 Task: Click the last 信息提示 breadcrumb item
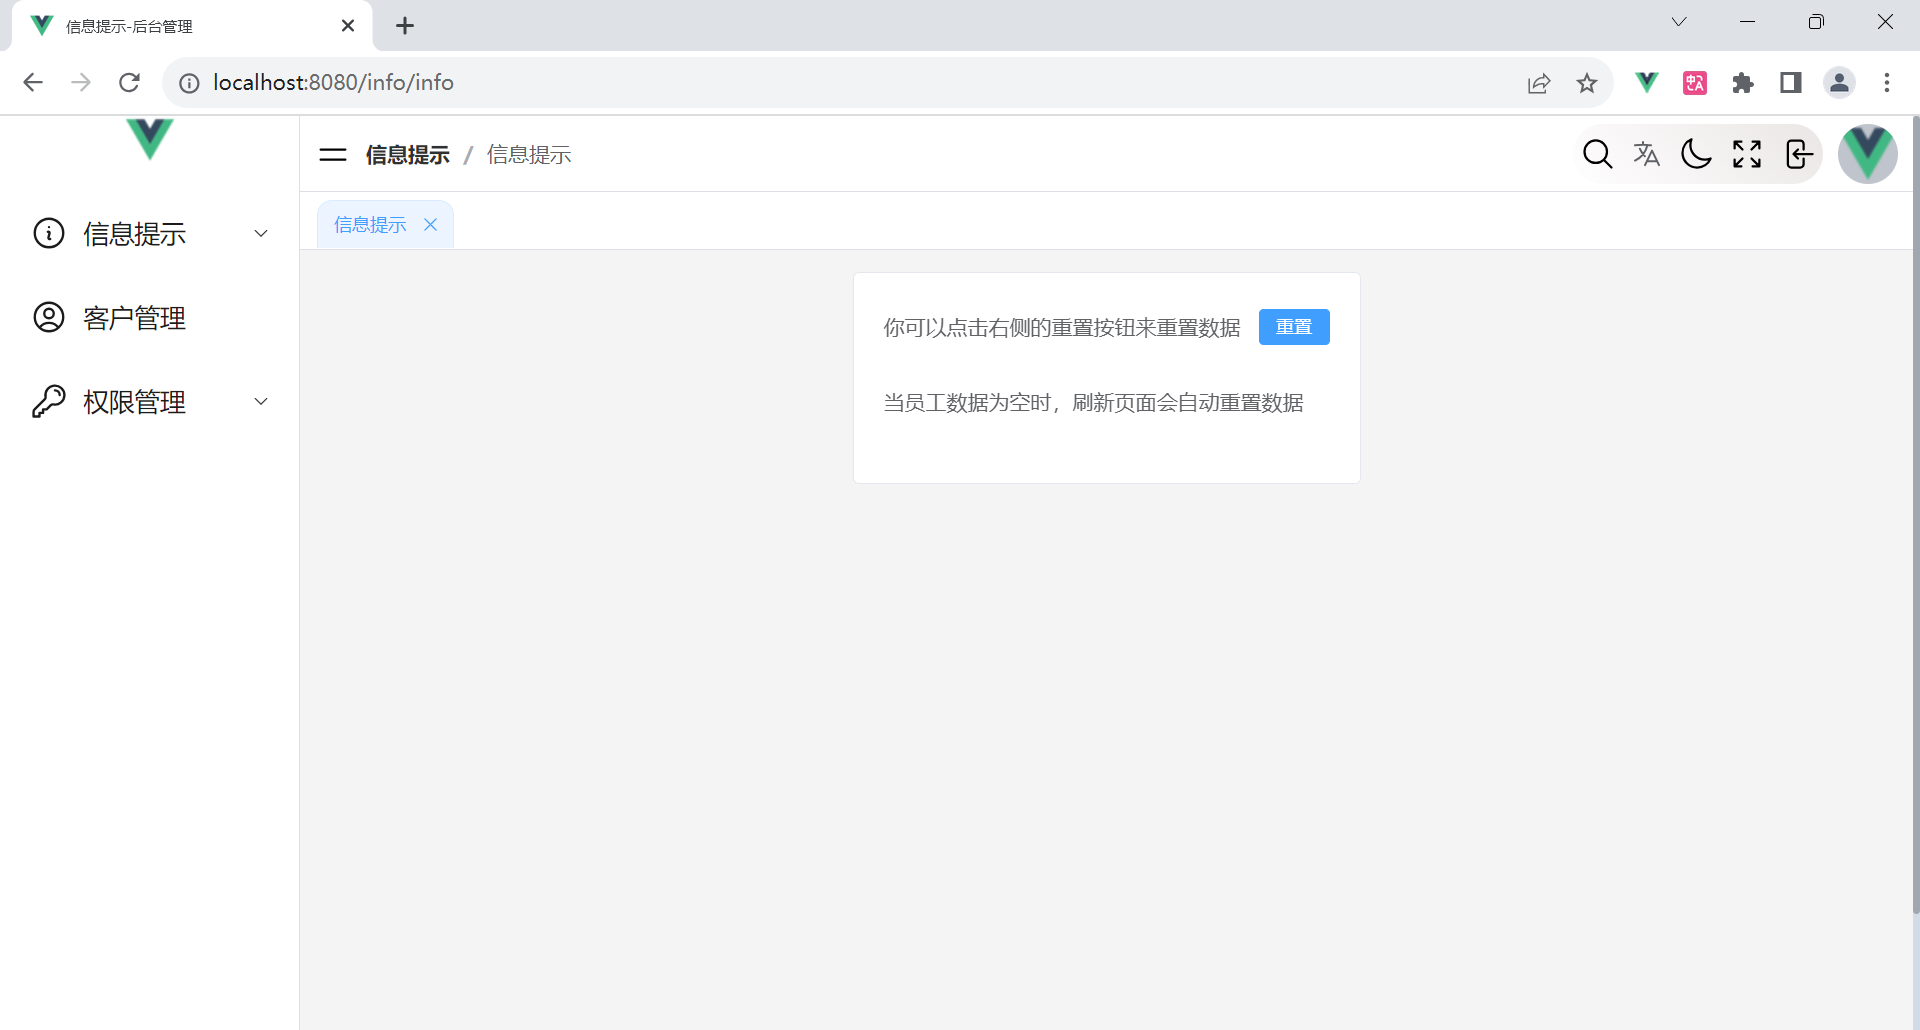coord(529,155)
